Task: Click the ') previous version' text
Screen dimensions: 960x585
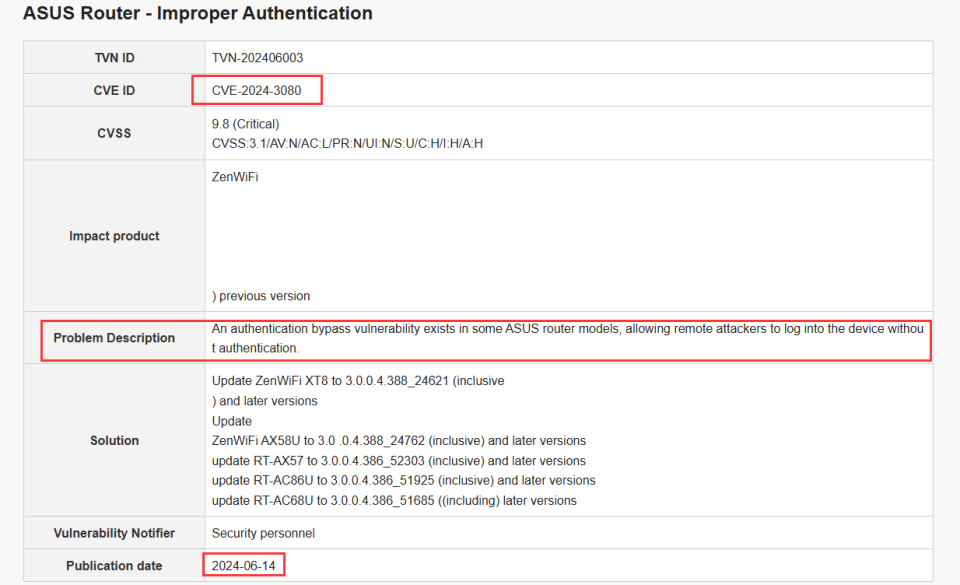Action: point(261,296)
